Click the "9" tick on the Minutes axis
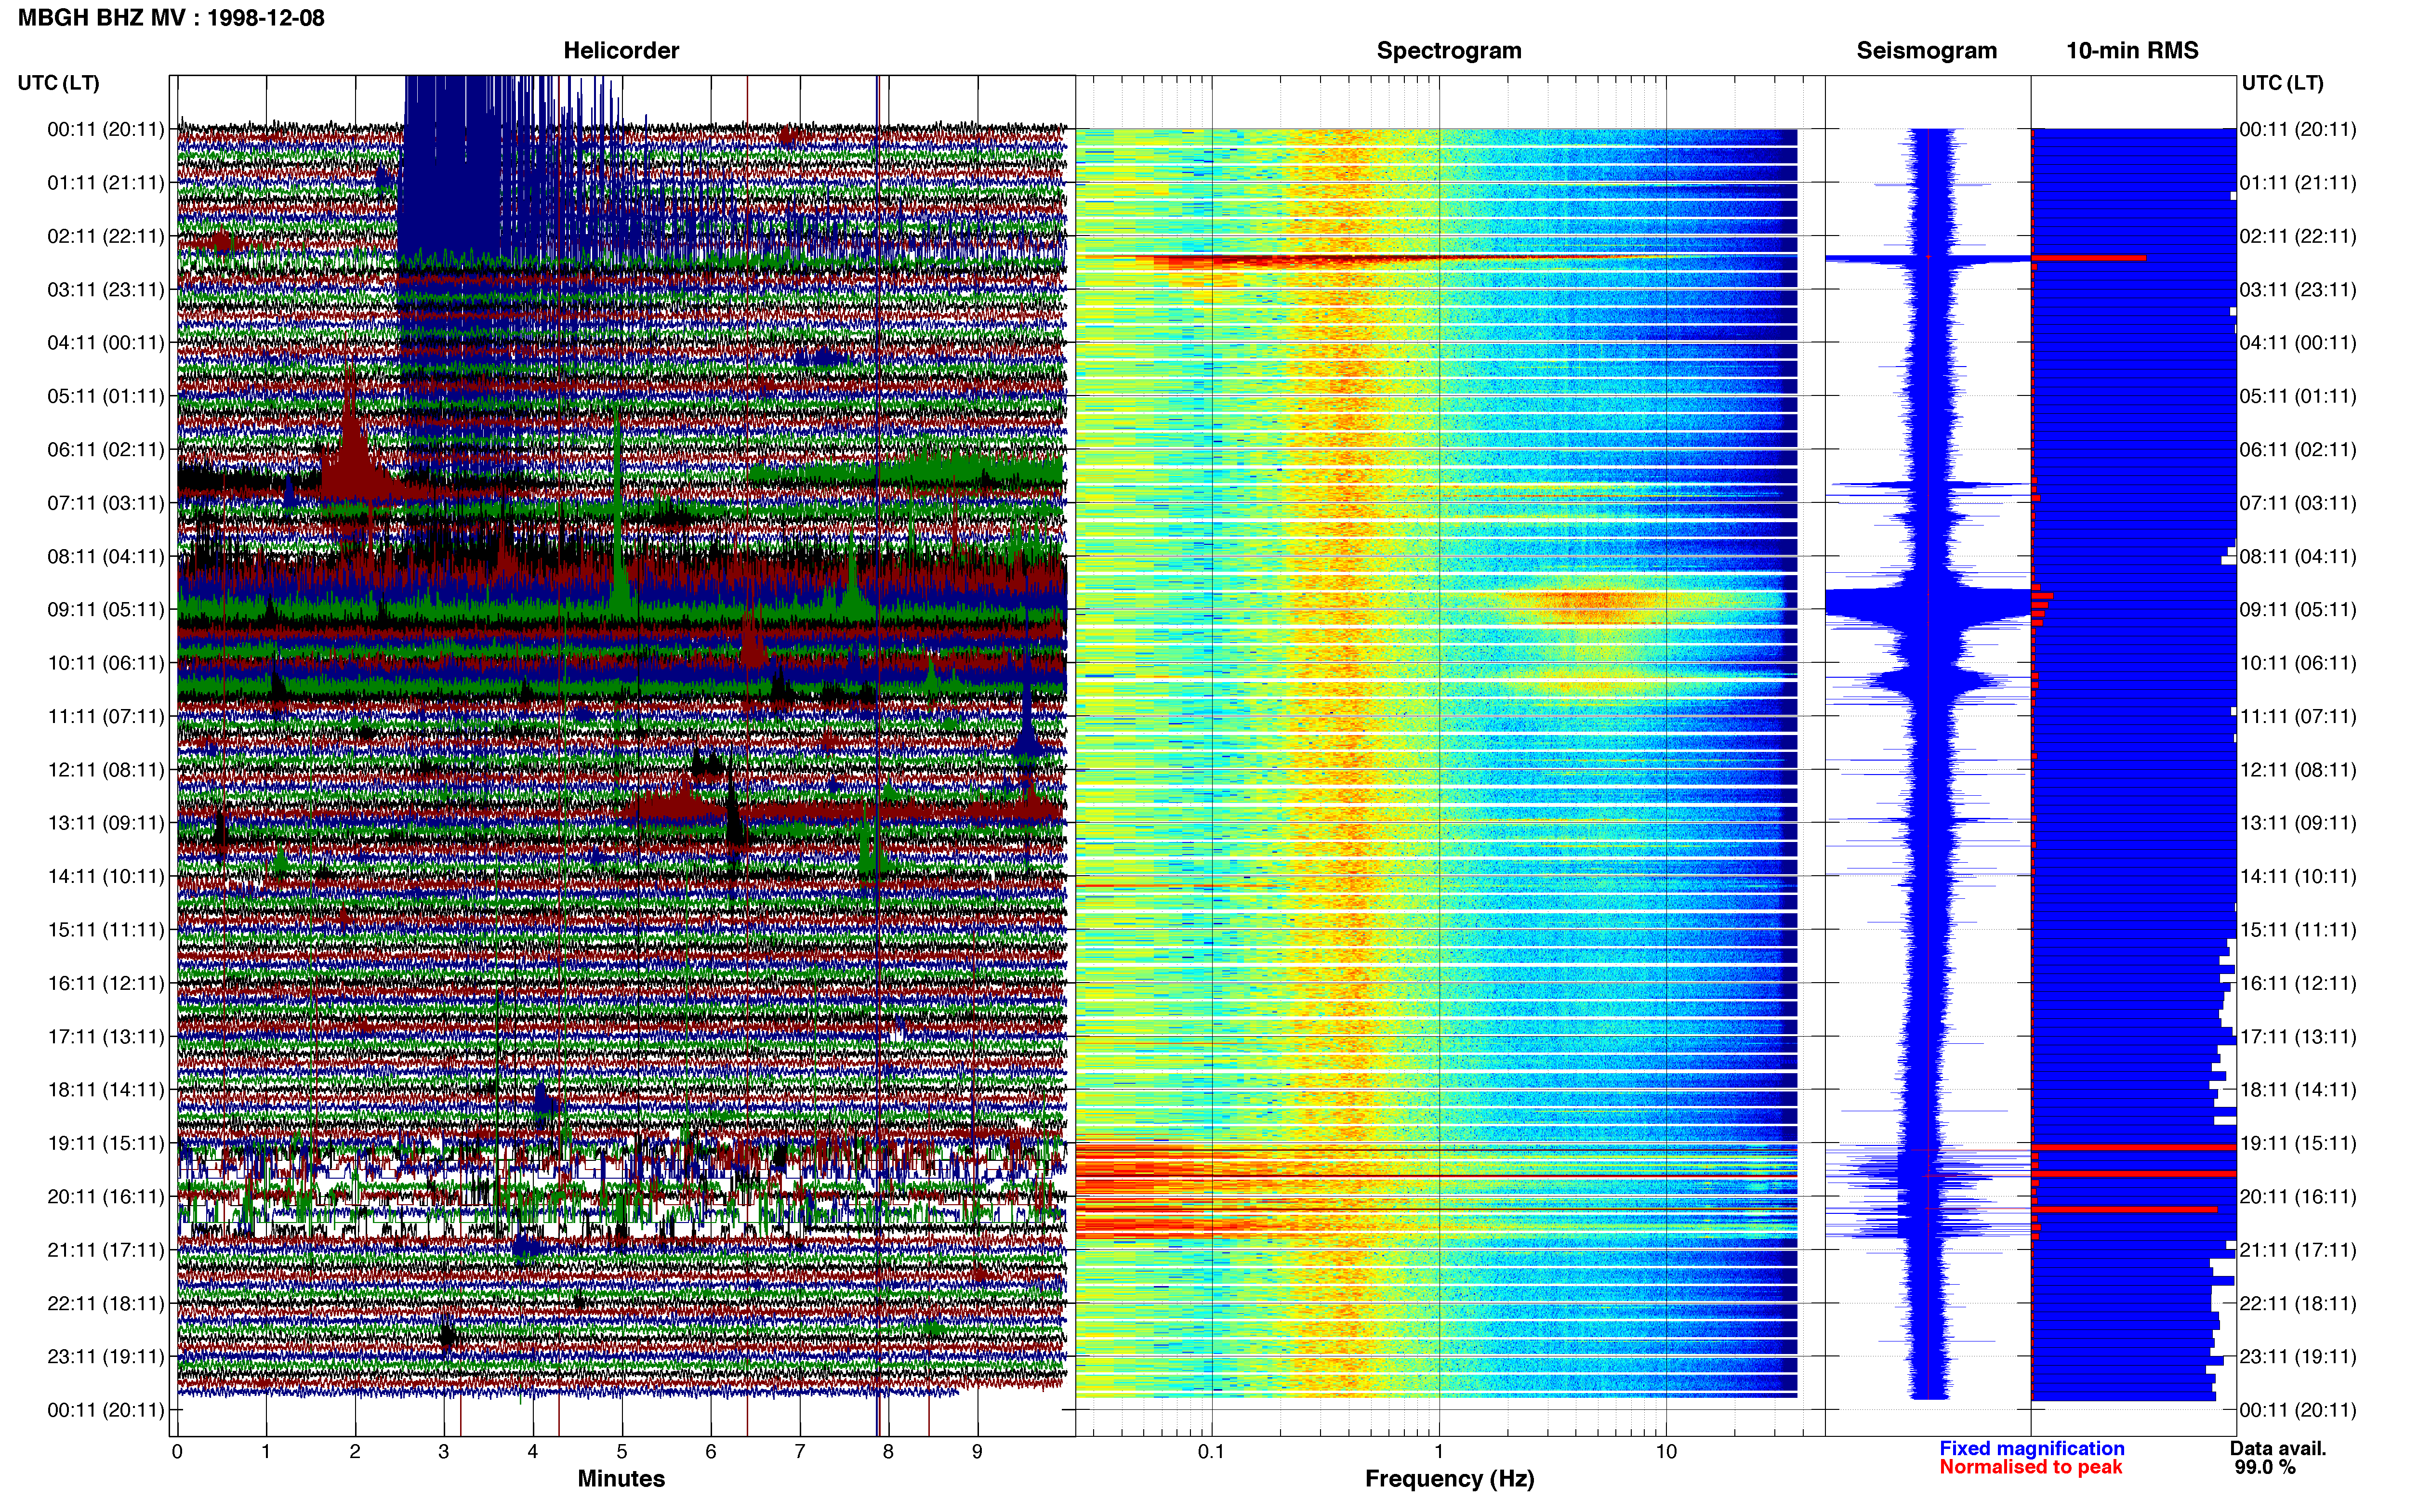The width and height of the screenshot is (2418, 1512). tap(977, 1452)
